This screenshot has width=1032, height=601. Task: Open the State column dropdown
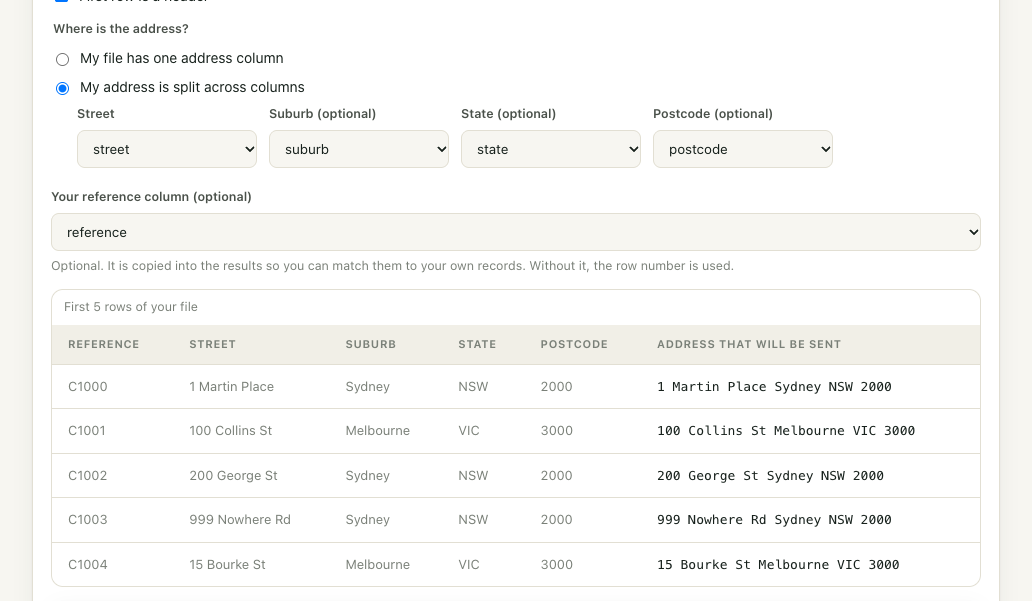pos(551,149)
